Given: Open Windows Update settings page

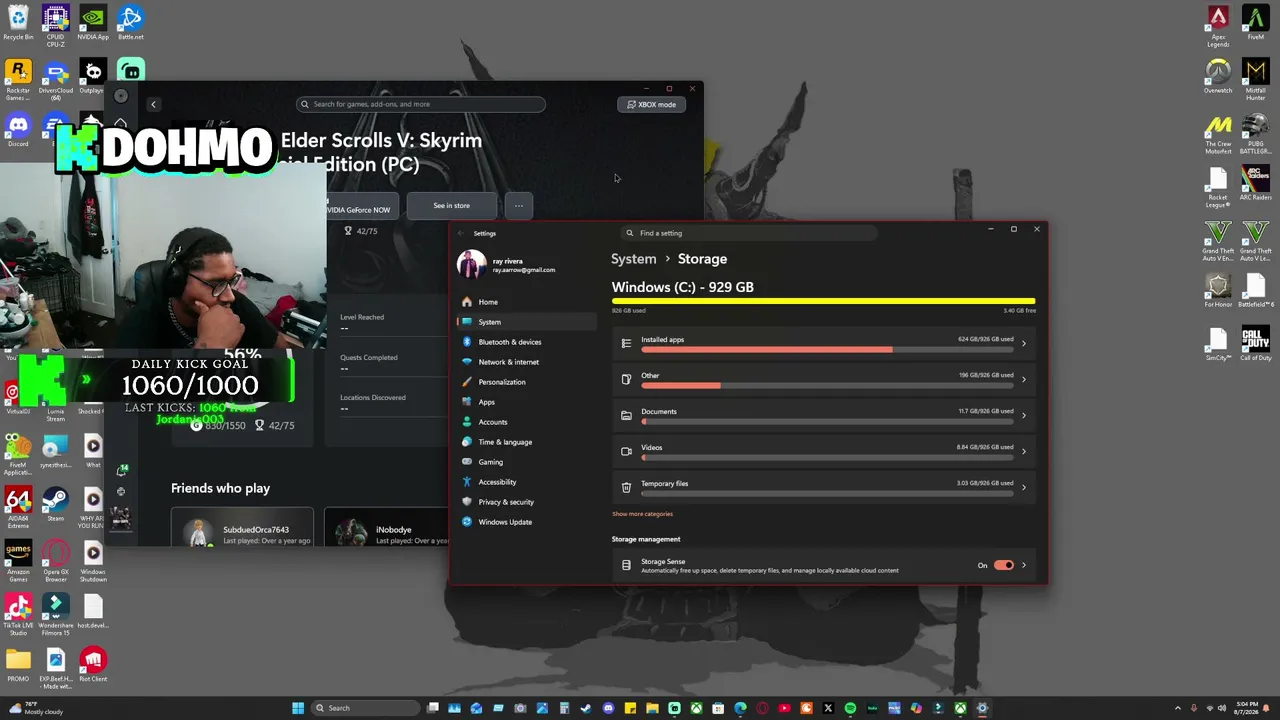Looking at the screenshot, I should 526,522.
